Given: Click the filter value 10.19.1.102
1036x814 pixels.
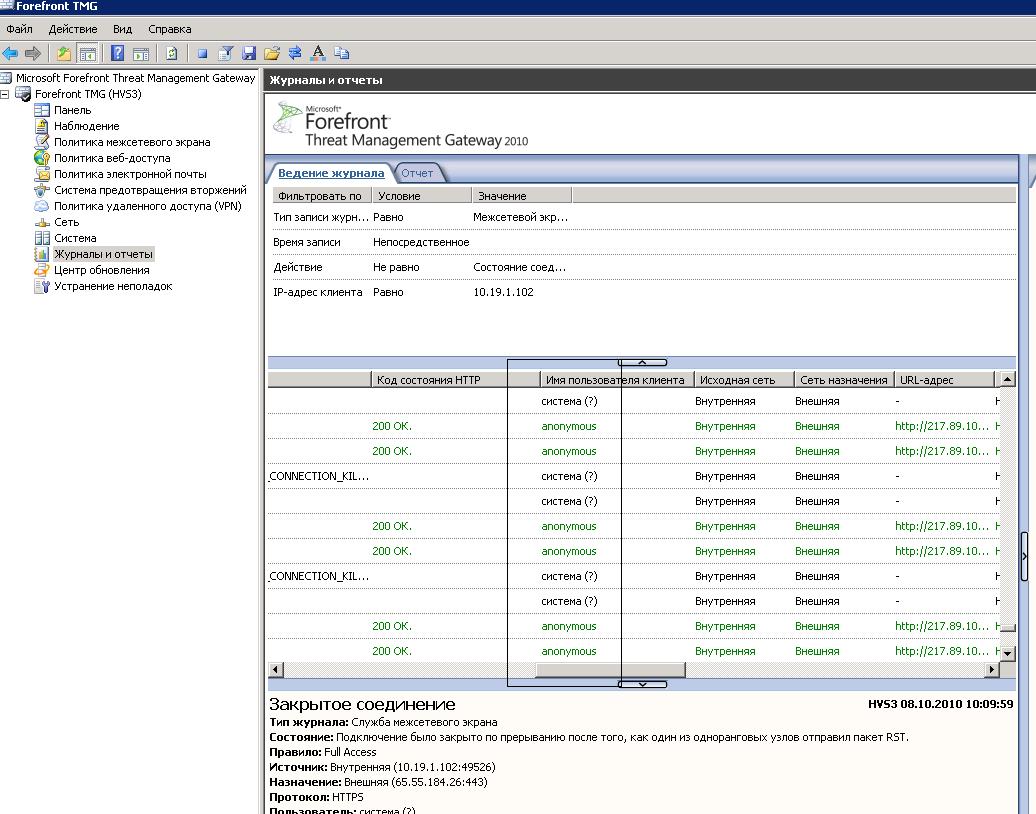Looking at the screenshot, I should click(x=503, y=292).
